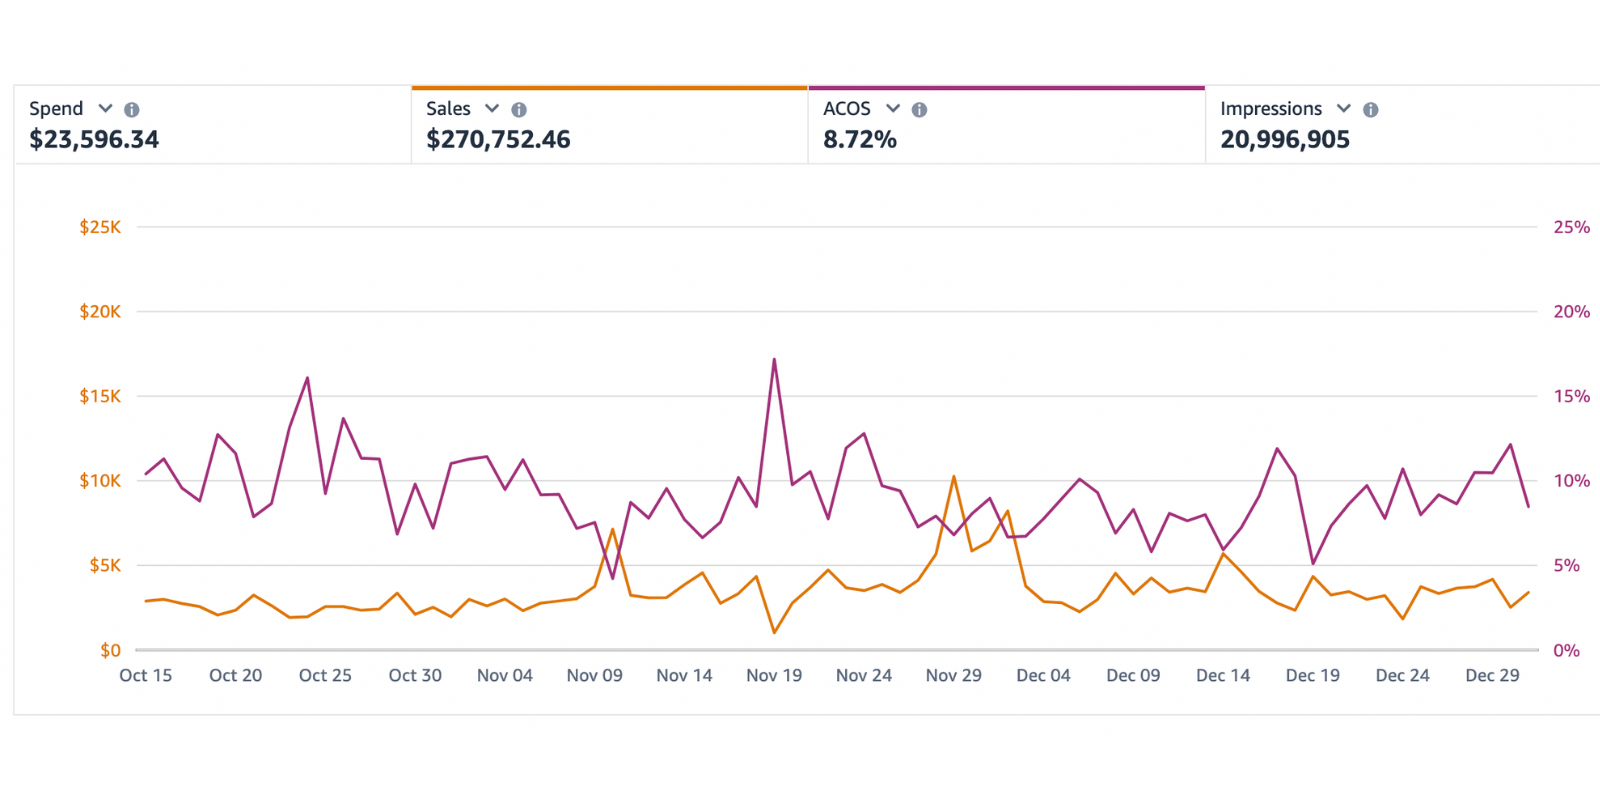The width and height of the screenshot is (1600, 800).
Task: Click the Nov 09 date label
Action: click(595, 676)
